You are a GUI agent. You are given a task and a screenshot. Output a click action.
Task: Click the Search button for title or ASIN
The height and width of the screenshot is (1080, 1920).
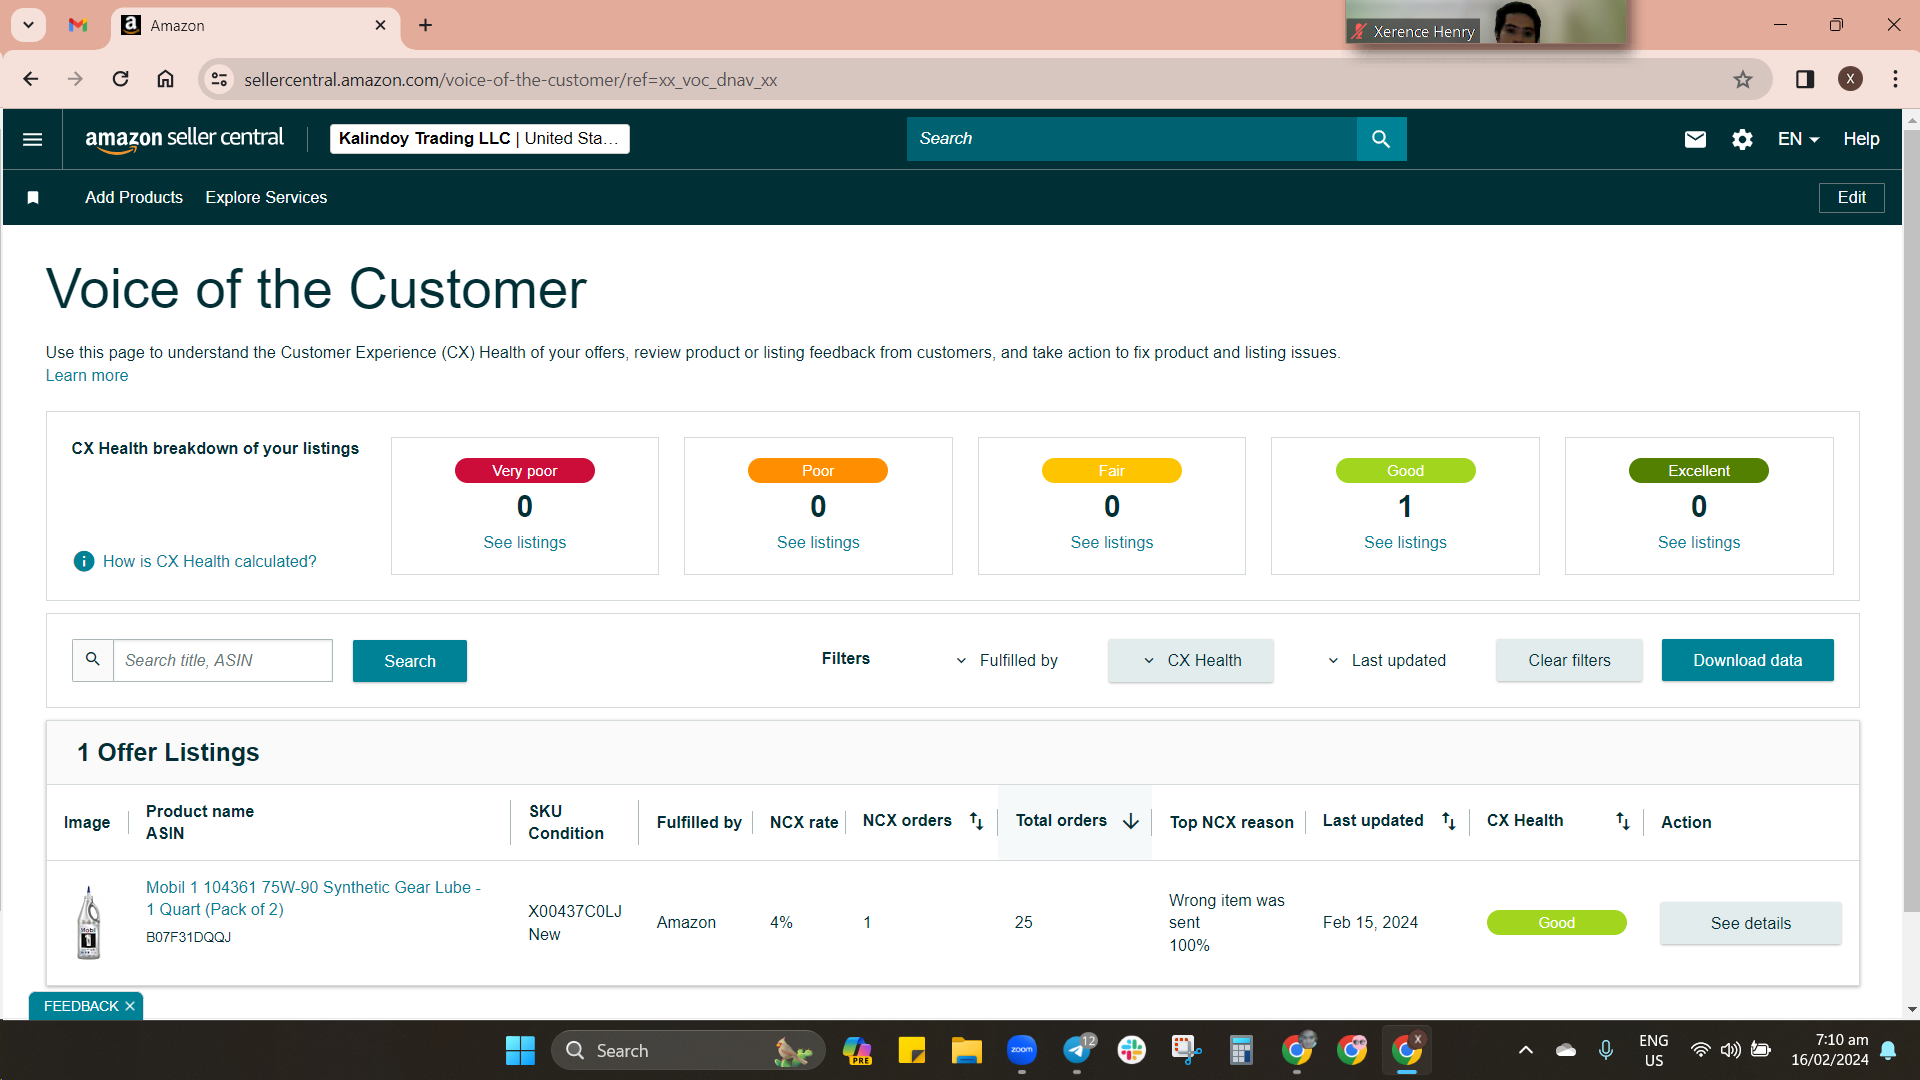pos(410,661)
